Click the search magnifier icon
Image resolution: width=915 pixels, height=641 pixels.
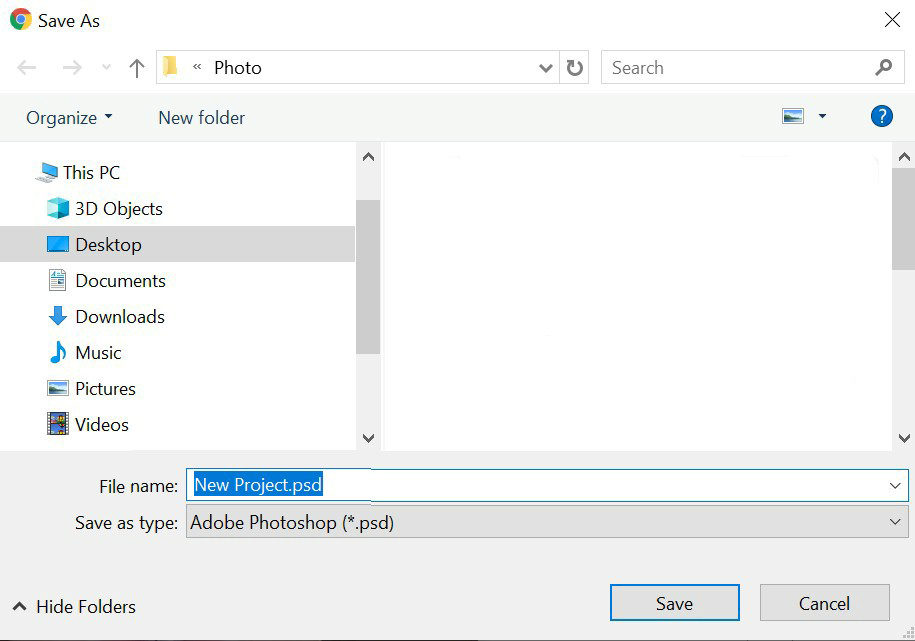coord(883,68)
